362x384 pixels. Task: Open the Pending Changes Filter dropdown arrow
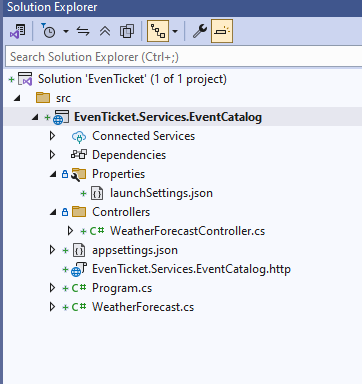point(66,32)
